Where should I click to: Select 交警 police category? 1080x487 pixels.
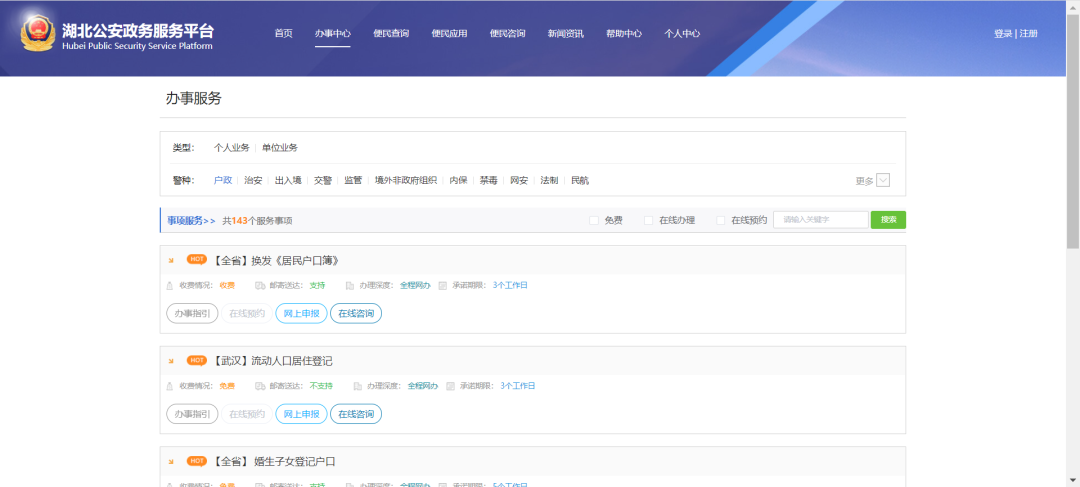(323, 180)
